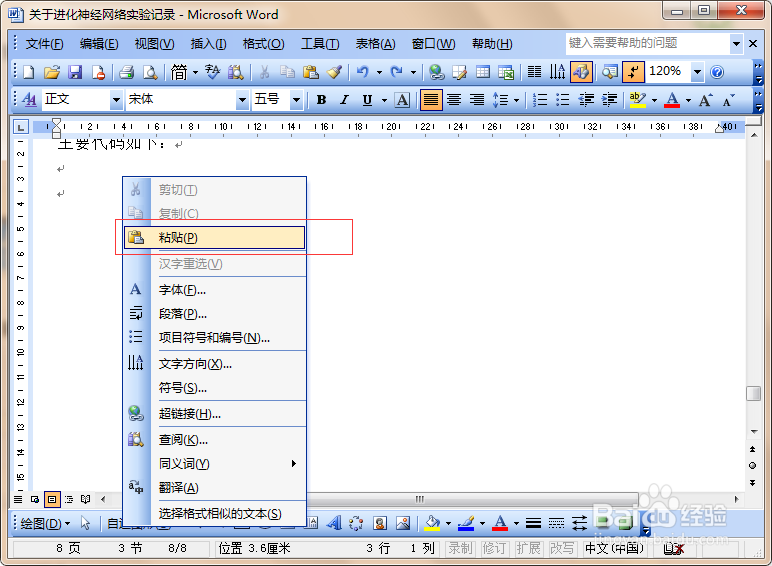Viewport: 772px width, 566px height.
Task: Toggle the Drawing toolbar button
Action: pyautogui.click(x=581, y=72)
